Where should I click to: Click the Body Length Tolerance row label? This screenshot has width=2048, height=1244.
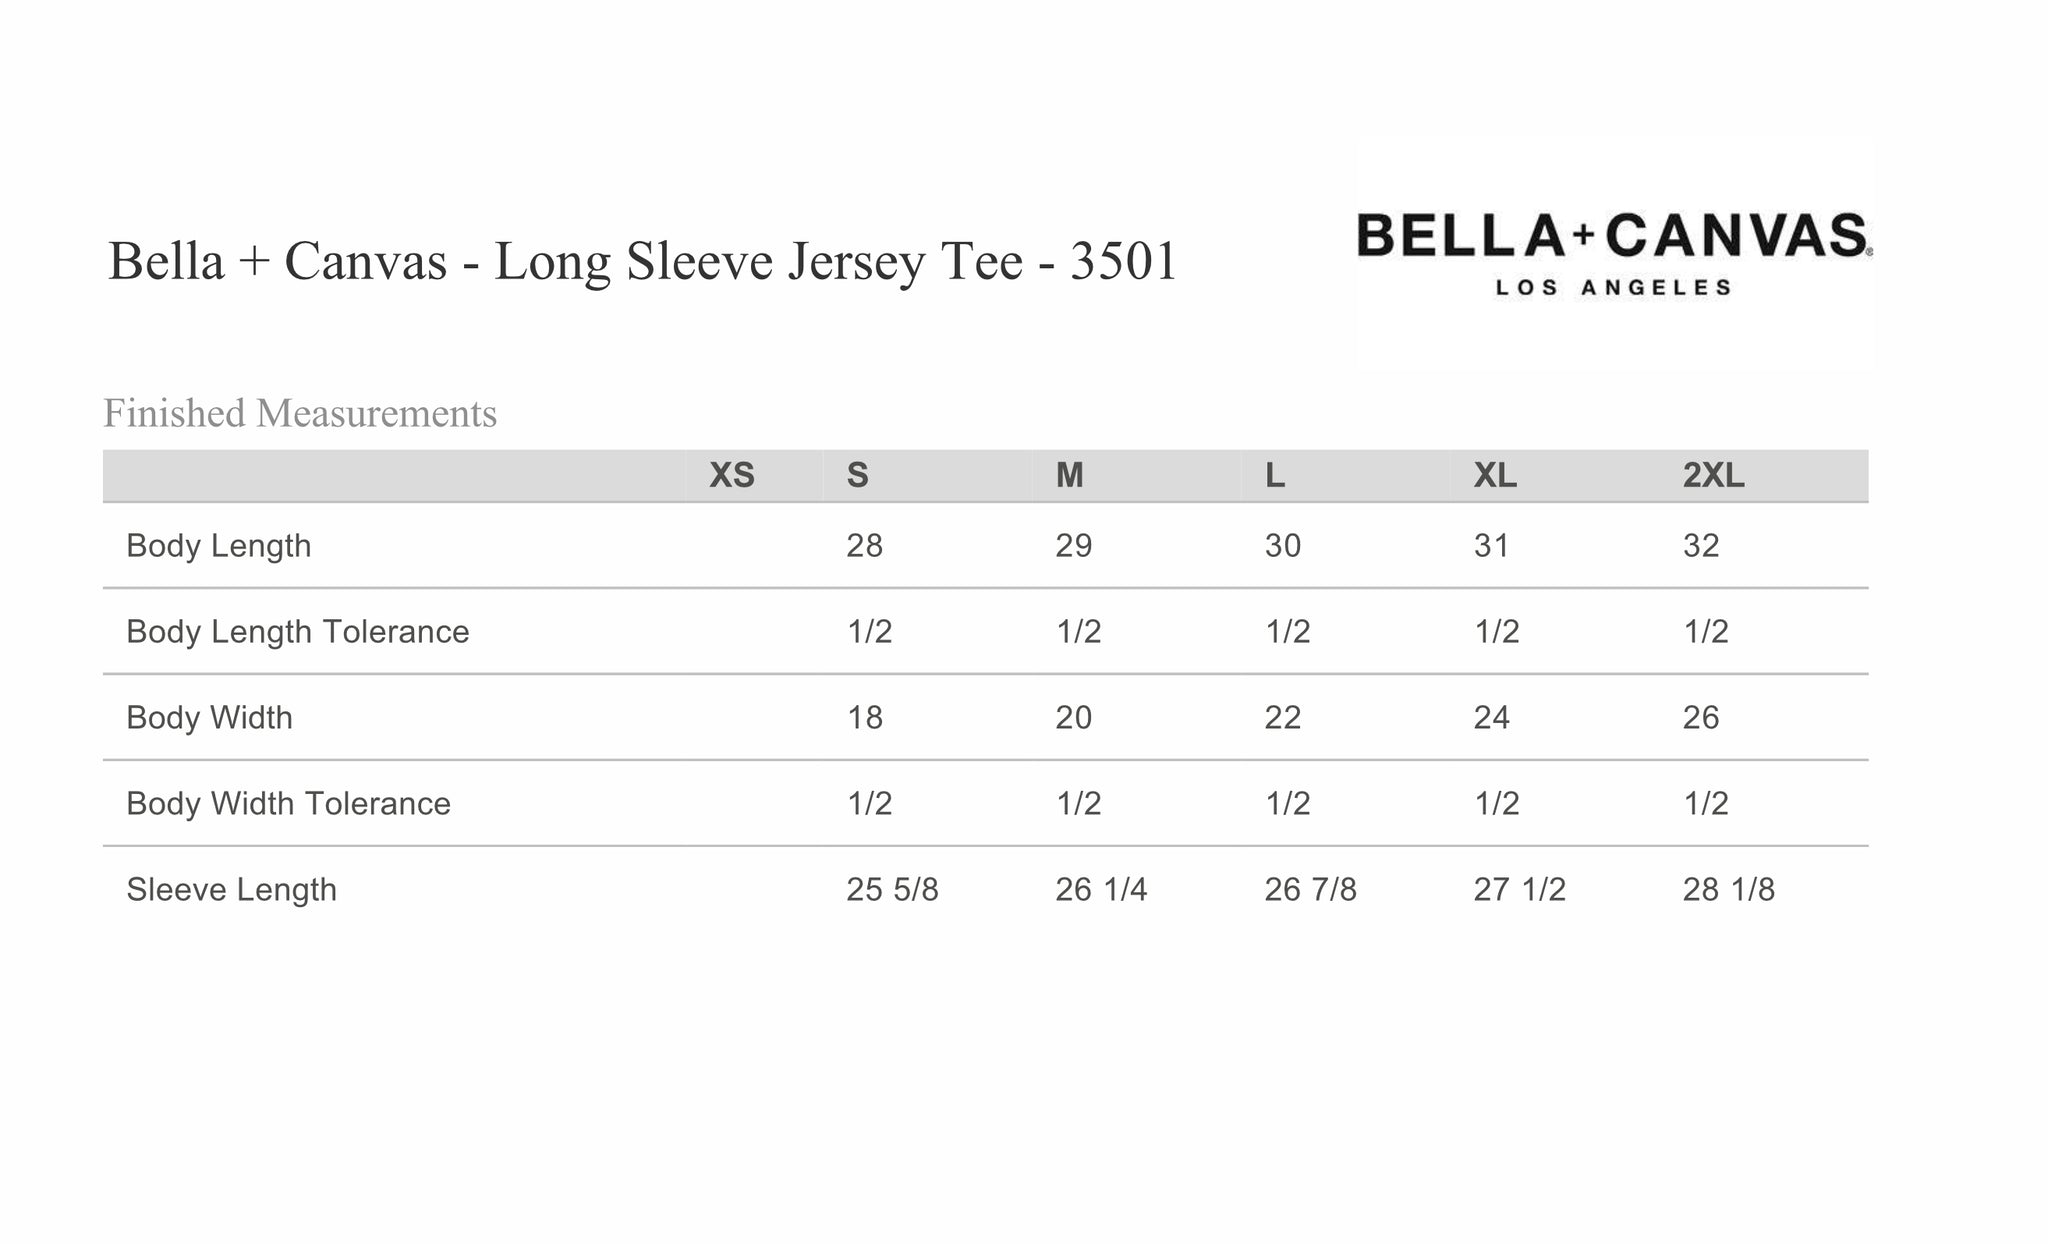point(298,632)
